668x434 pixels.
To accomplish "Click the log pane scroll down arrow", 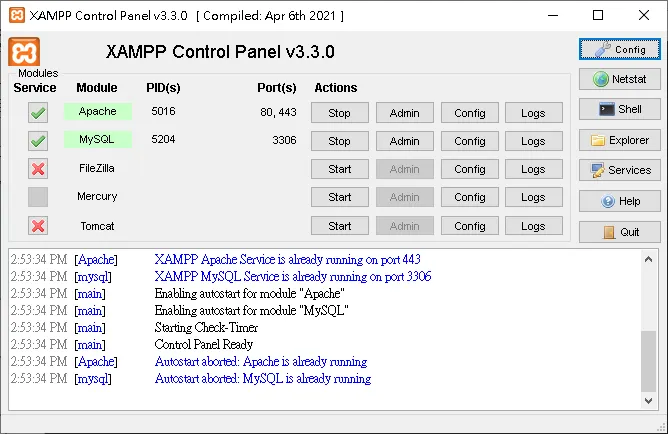I will coord(648,401).
